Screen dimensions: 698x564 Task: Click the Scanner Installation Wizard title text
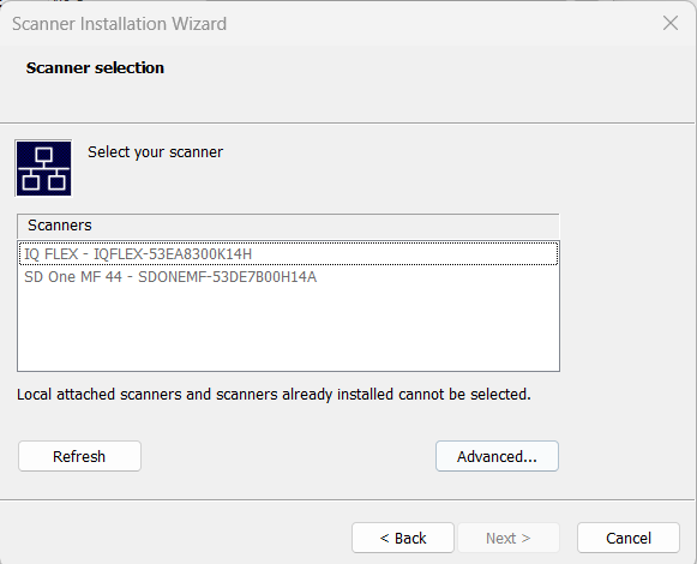[119, 23]
